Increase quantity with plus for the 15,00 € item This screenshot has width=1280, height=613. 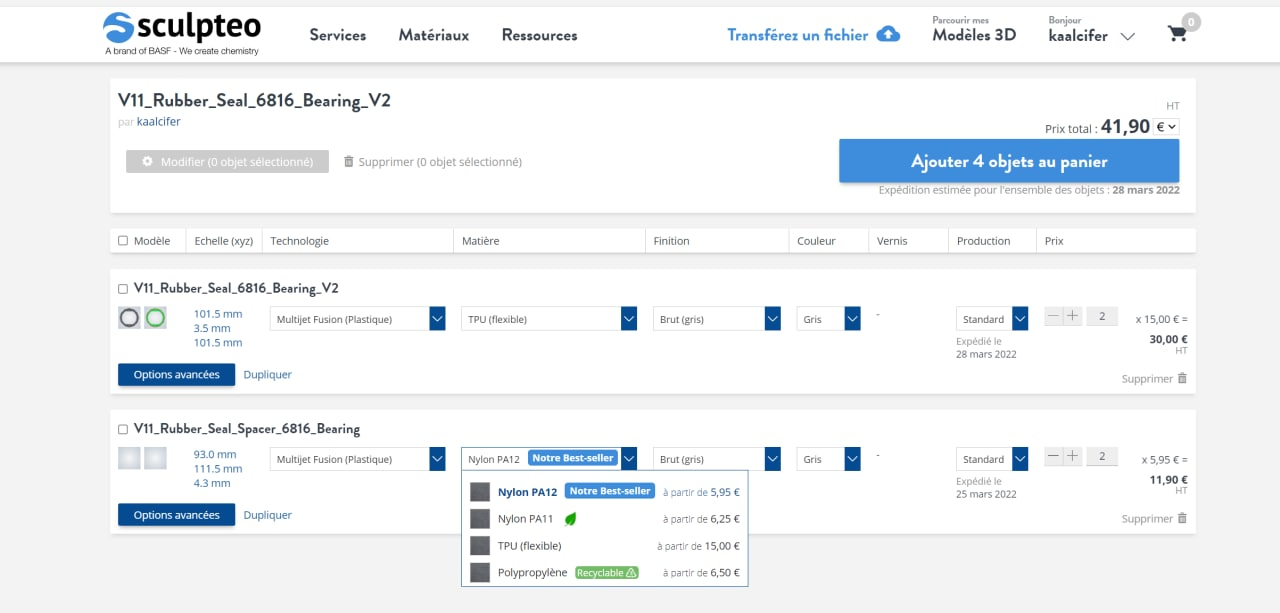[x=1072, y=316]
